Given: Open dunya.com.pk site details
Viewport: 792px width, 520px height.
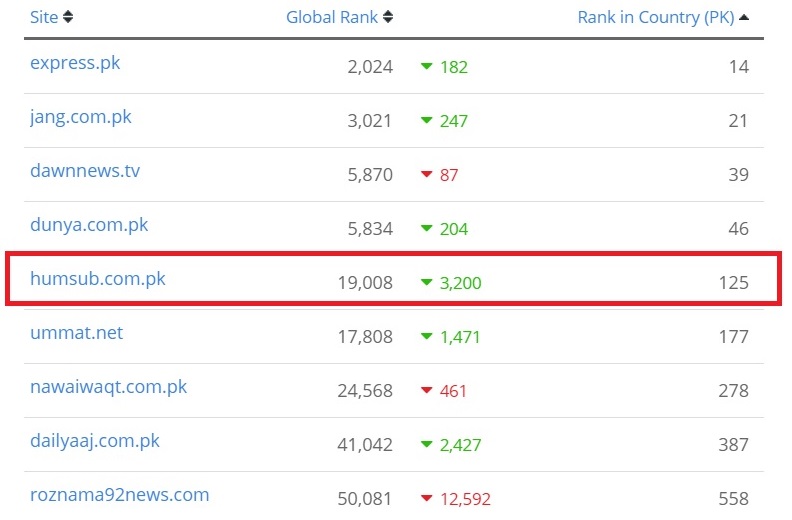Looking at the screenshot, I should pos(89,225).
